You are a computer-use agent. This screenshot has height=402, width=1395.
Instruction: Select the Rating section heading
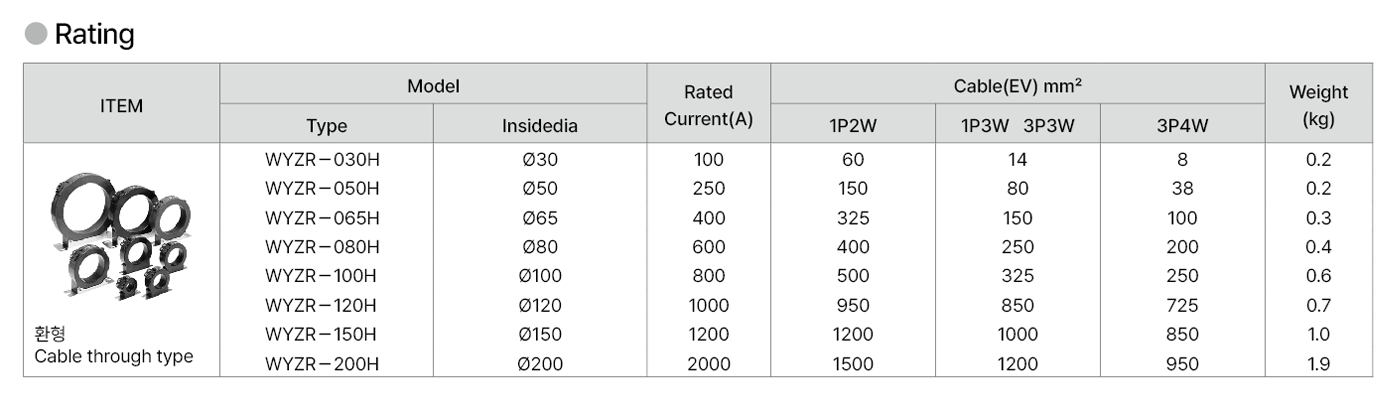(x=94, y=34)
